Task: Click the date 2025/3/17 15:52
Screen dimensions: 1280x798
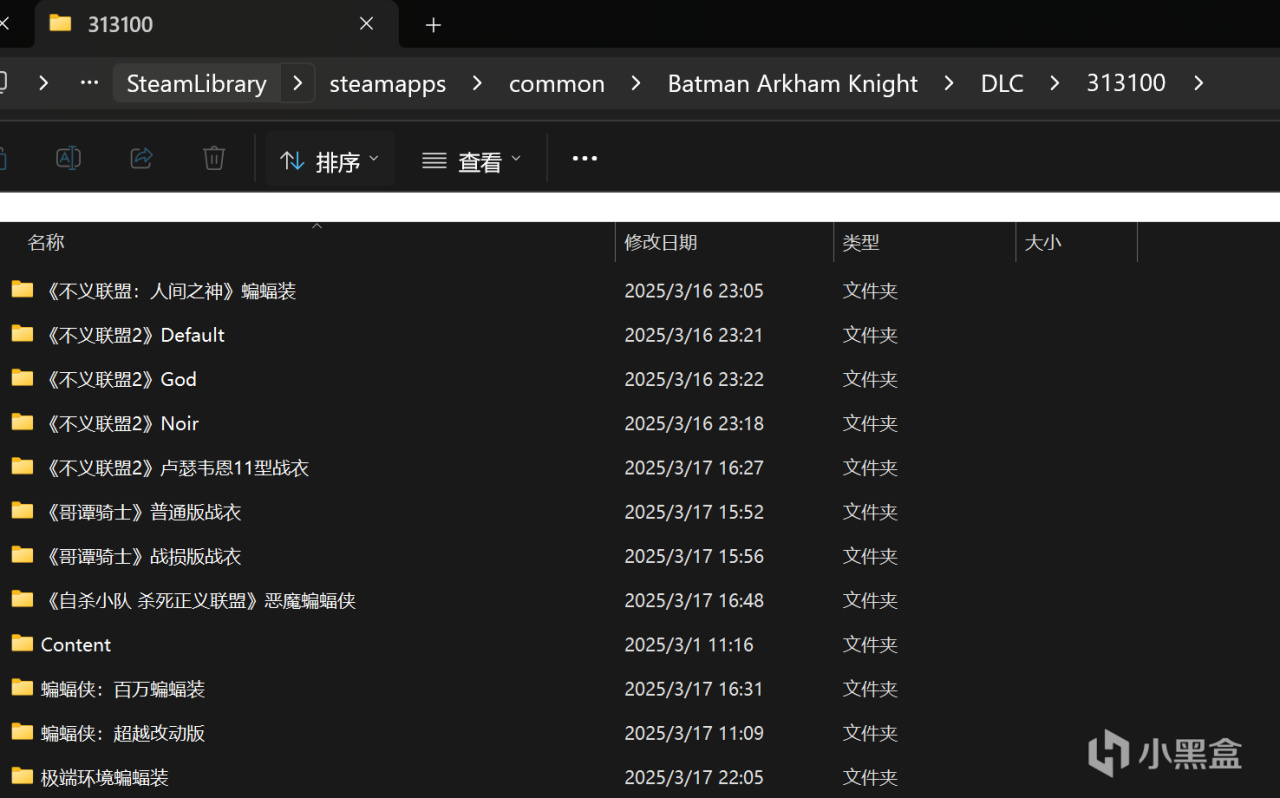Action: [x=694, y=512]
